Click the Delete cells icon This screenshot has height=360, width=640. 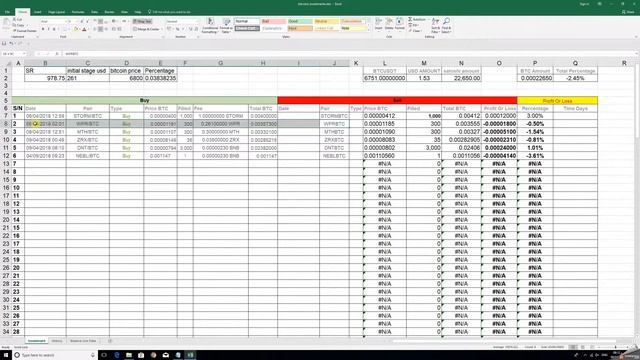389,24
